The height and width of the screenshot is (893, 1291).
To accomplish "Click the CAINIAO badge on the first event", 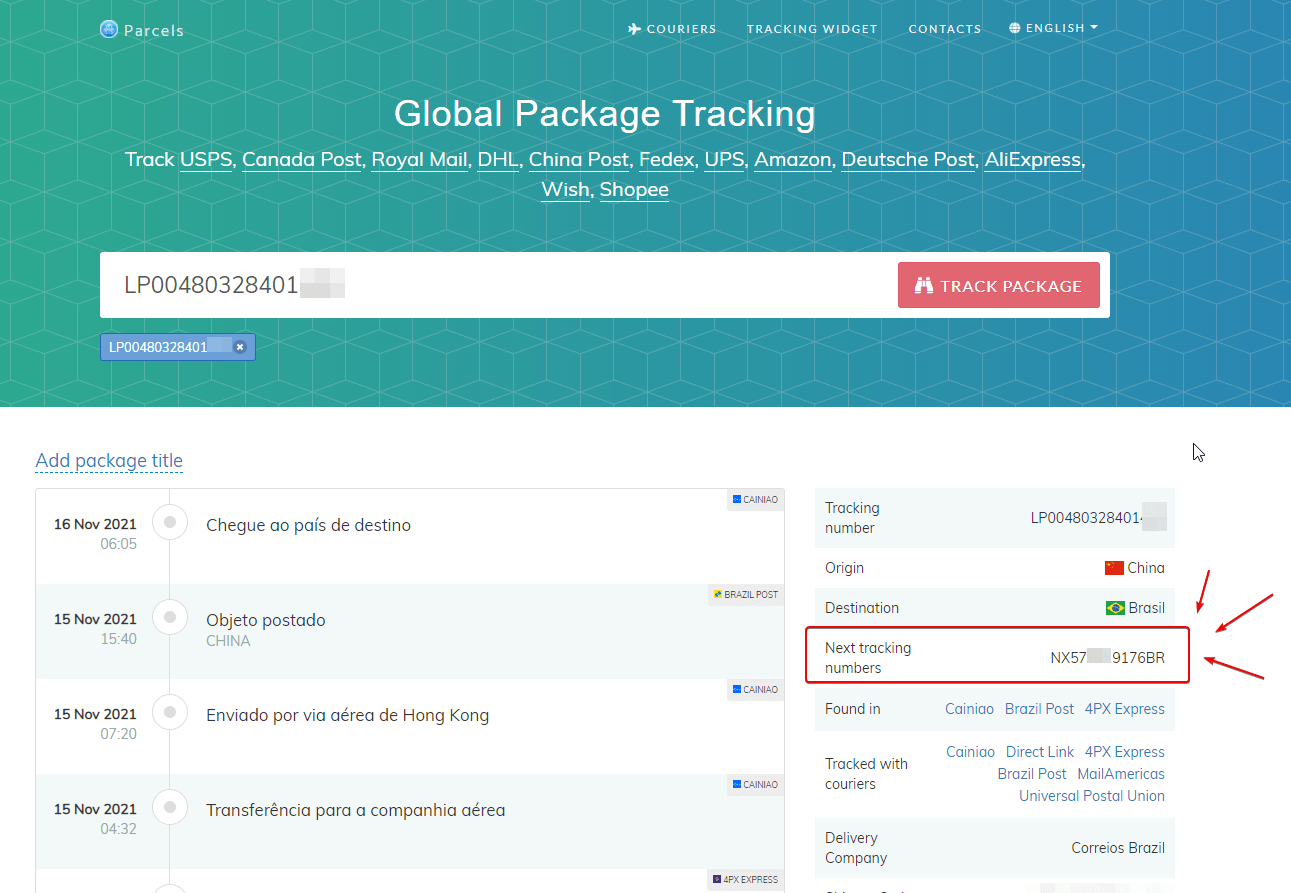I will coord(755,499).
